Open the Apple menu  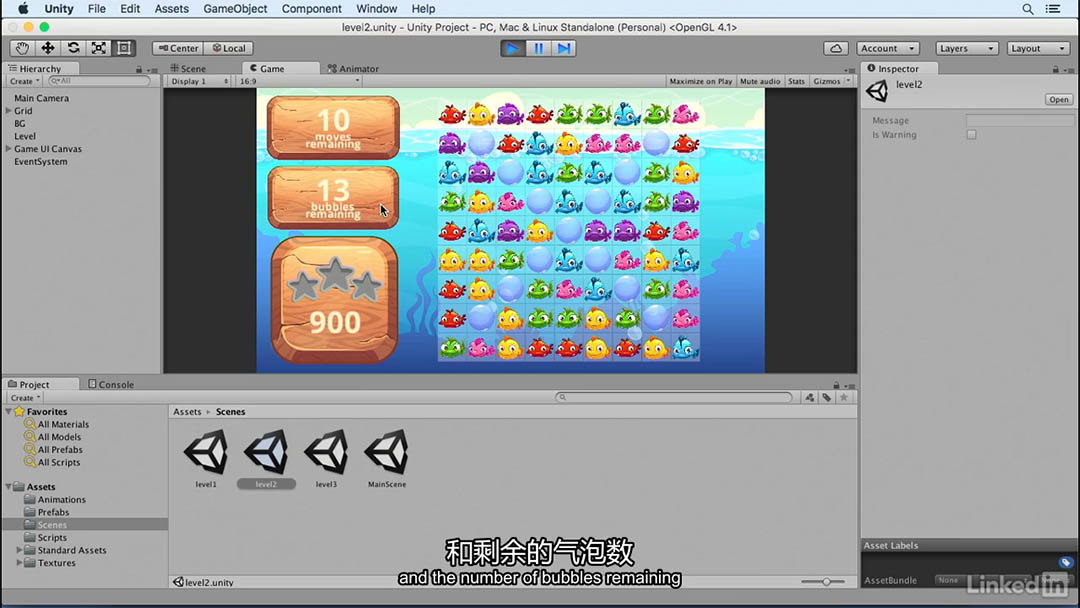23,9
